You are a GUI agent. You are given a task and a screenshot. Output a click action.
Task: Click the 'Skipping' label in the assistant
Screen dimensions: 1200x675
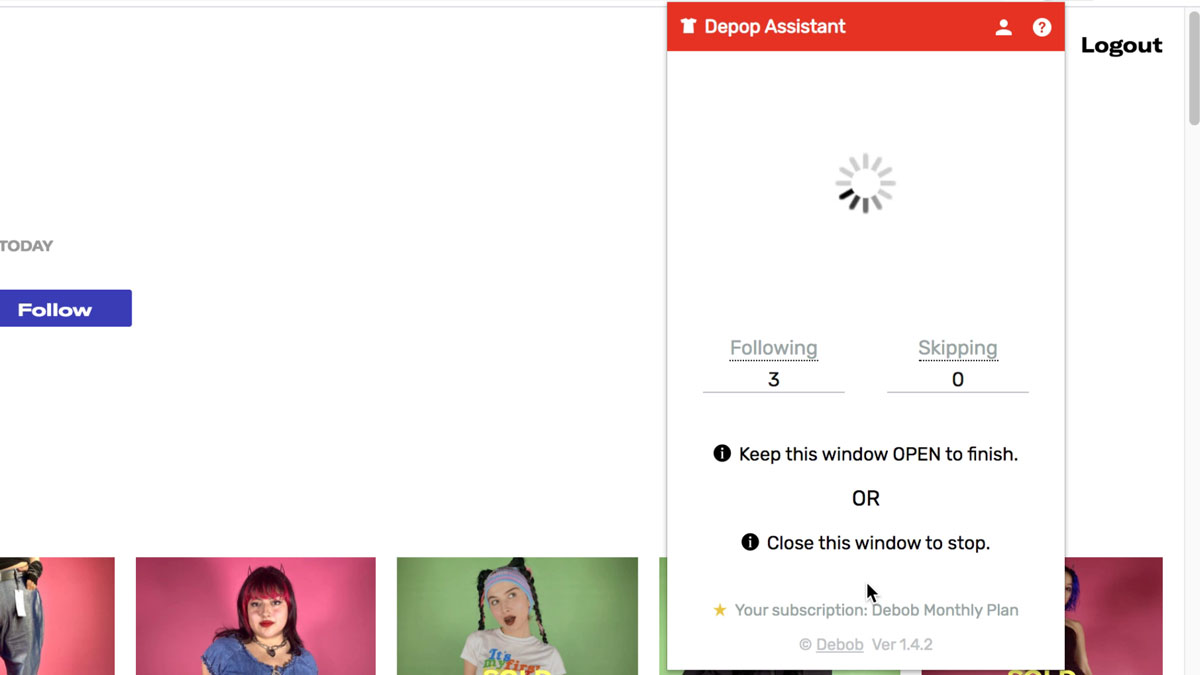click(x=957, y=348)
